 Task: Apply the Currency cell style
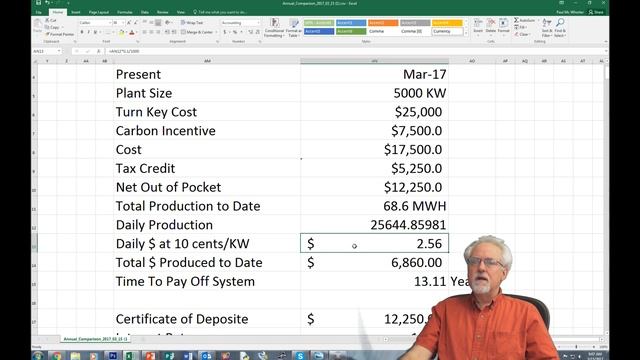tap(447, 31)
